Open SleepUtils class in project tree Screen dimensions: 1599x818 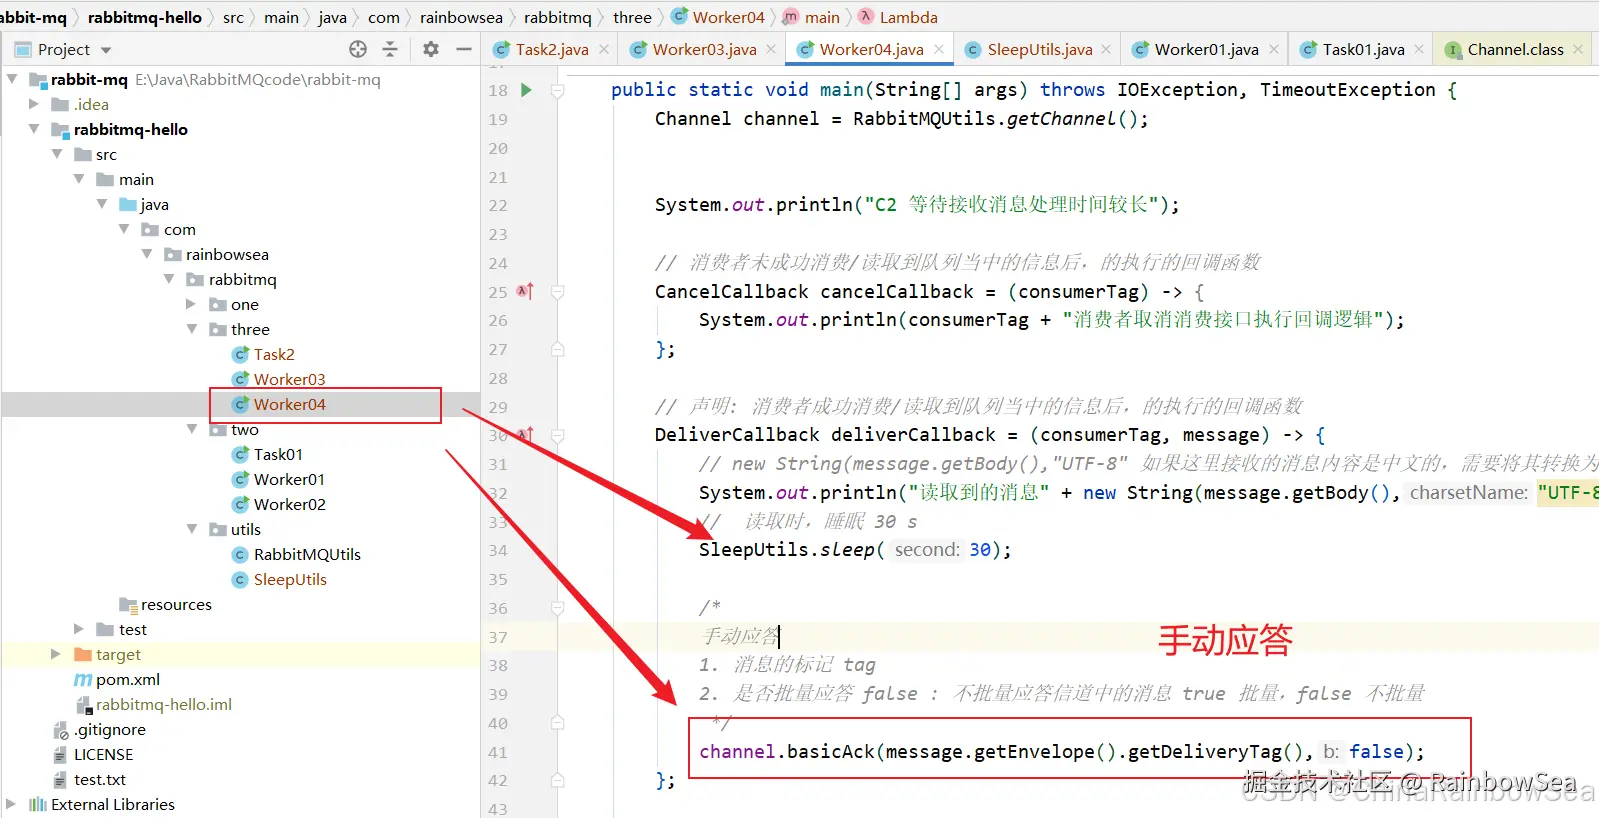point(290,579)
